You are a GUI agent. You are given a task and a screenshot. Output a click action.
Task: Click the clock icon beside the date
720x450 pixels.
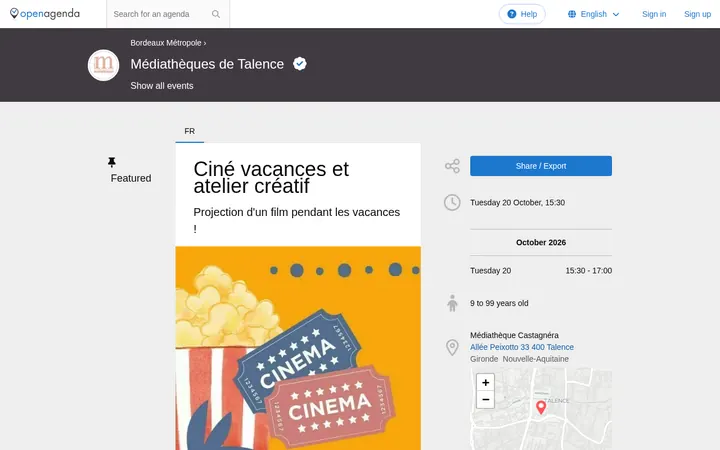click(x=452, y=202)
